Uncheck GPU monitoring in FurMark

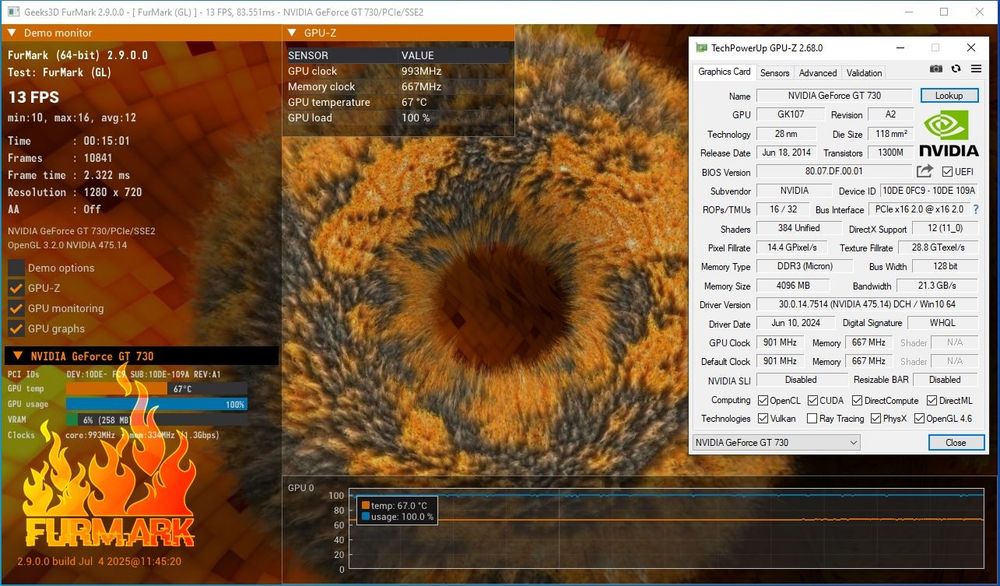coord(17,309)
